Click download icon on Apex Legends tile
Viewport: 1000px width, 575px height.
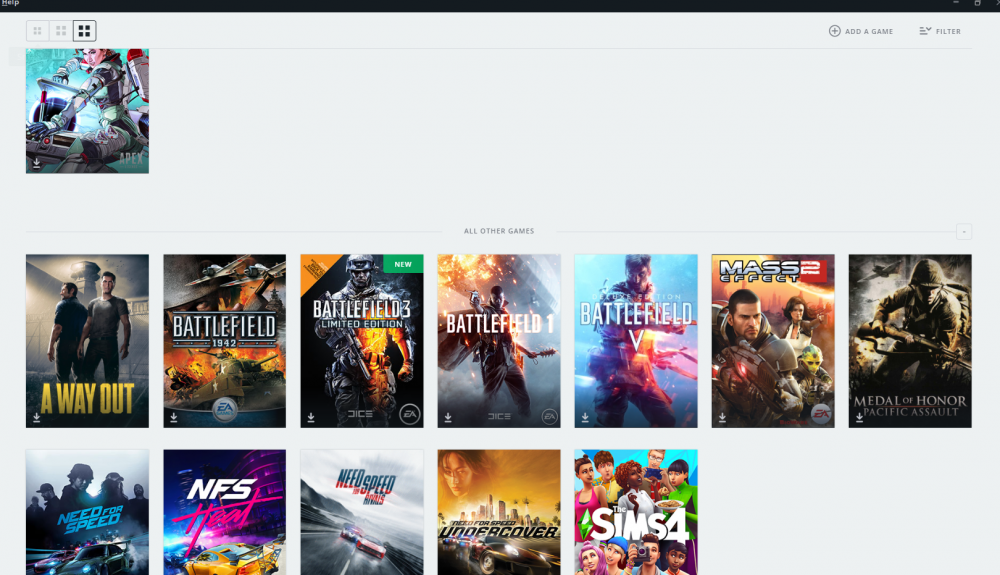(36, 163)
